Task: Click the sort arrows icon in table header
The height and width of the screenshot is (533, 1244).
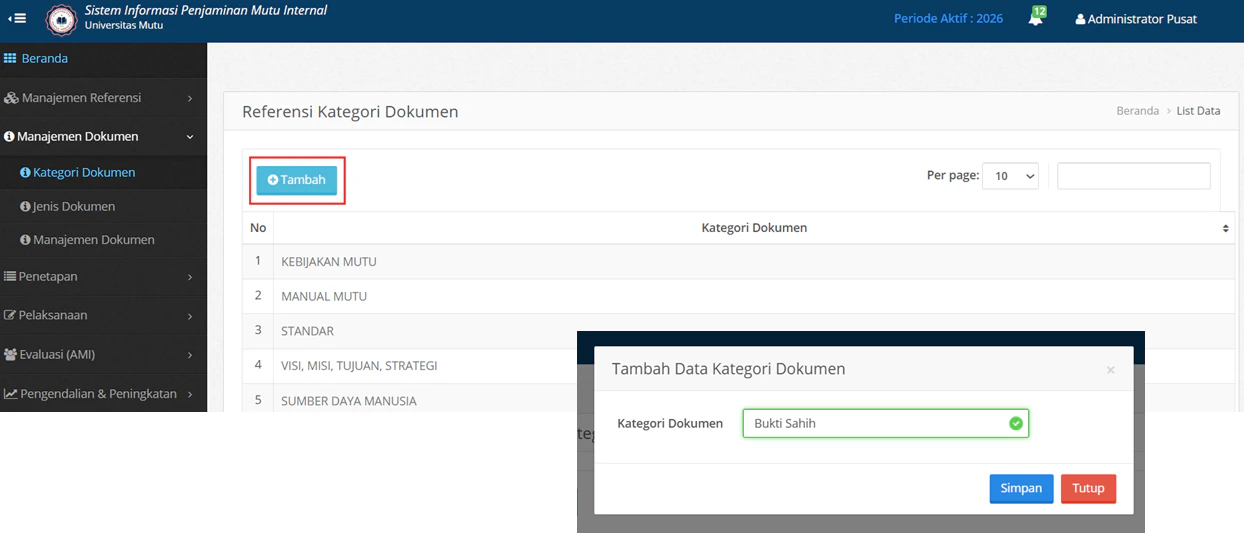Action: [x=1226, y=229]
